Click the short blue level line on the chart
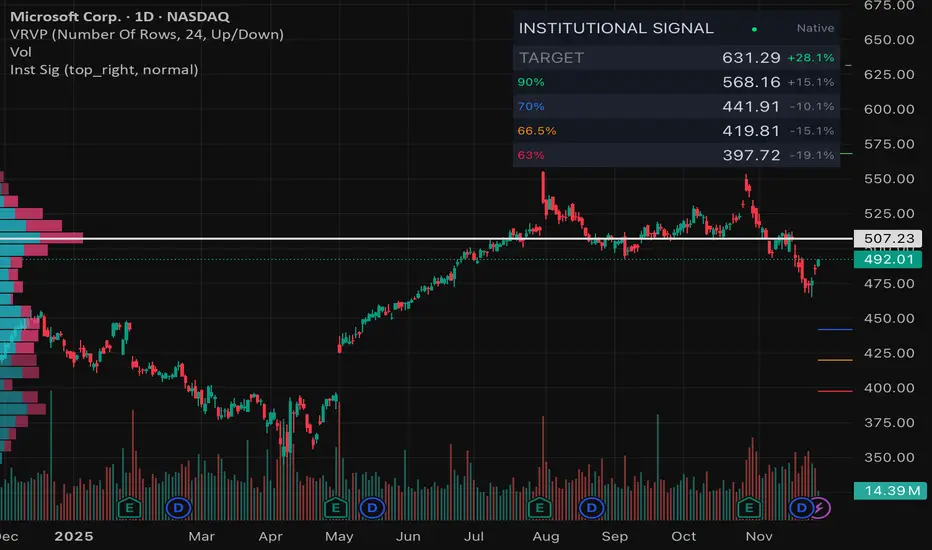The height and width of the screenshot is (550, 932). click(x=834, y=329)
